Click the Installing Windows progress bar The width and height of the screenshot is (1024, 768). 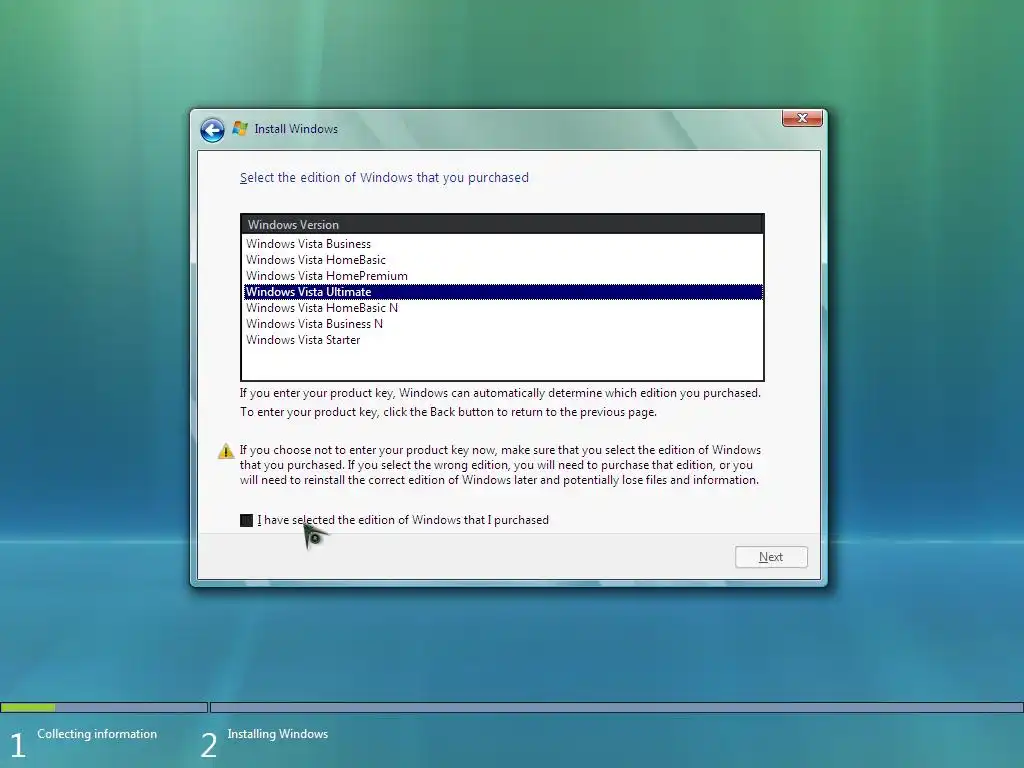coord(616,707)
